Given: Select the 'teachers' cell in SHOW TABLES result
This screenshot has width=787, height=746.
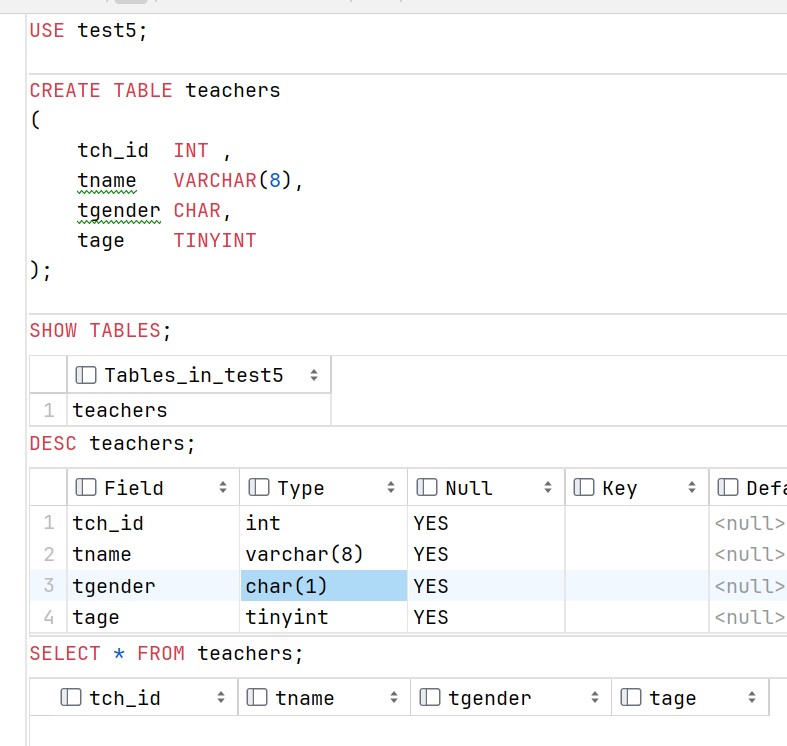Looking at the screenshot, I should click(x=199, y=410).
